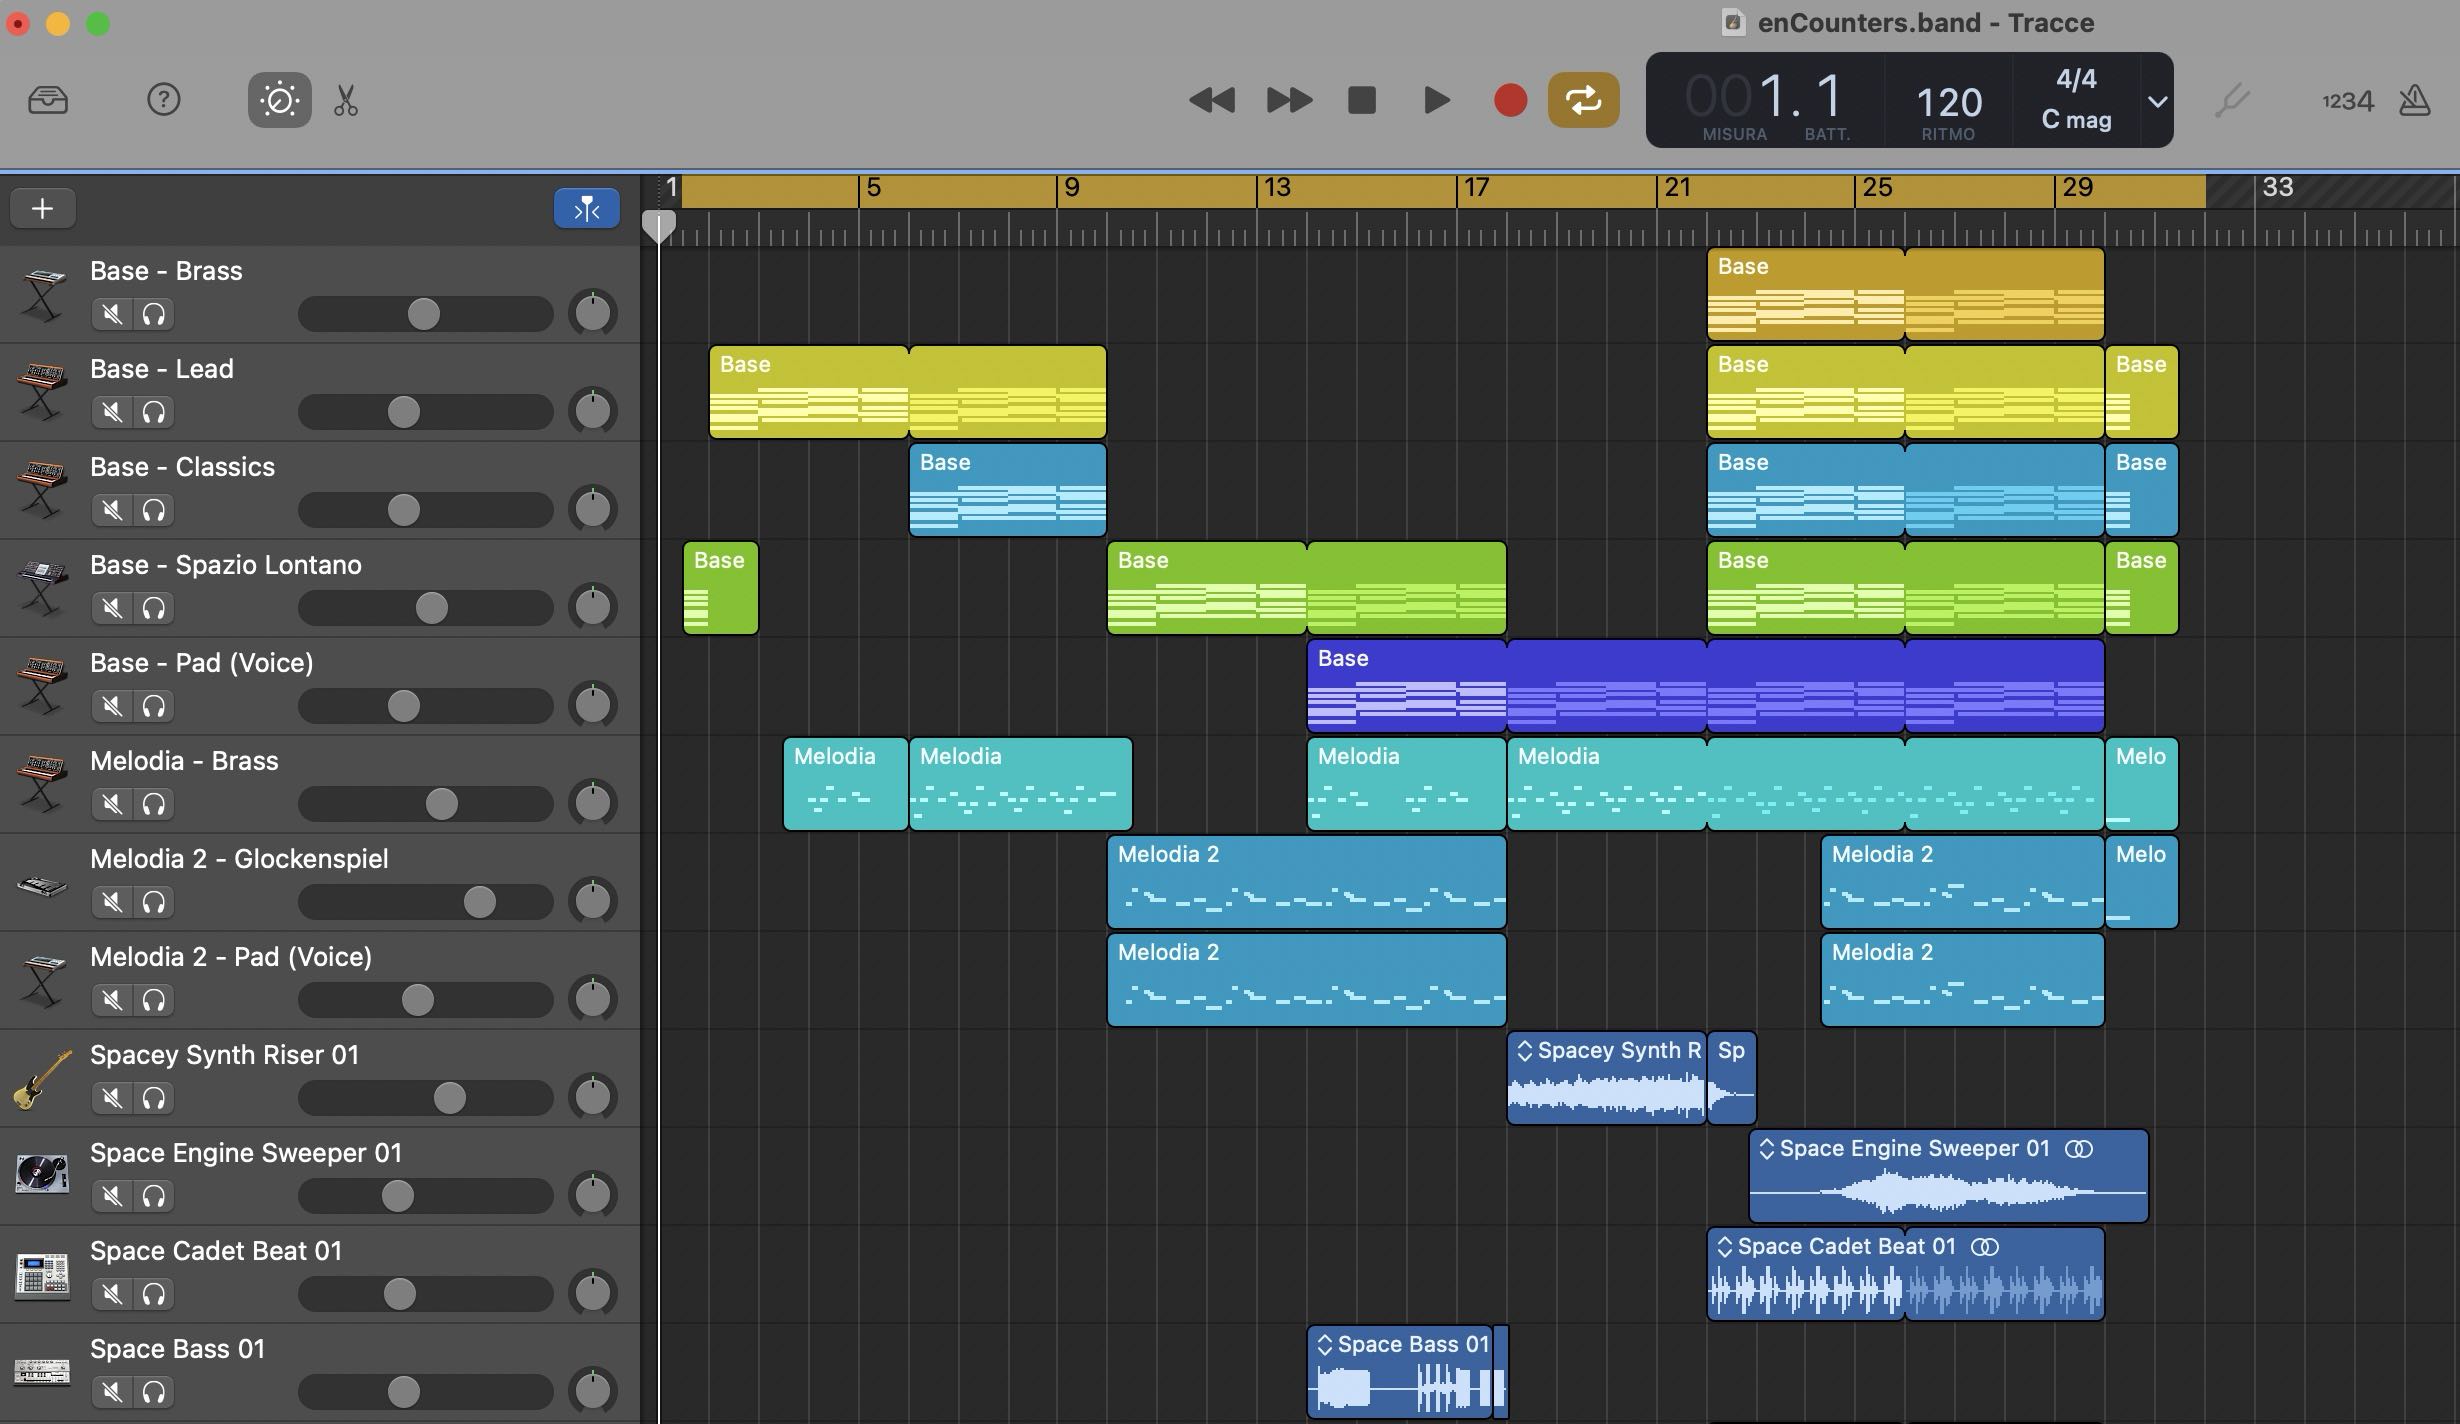This screenshot has width=2460, height=1424.
Task: Click the tuning fork tuner icon
Action: tap(2232, 100)
